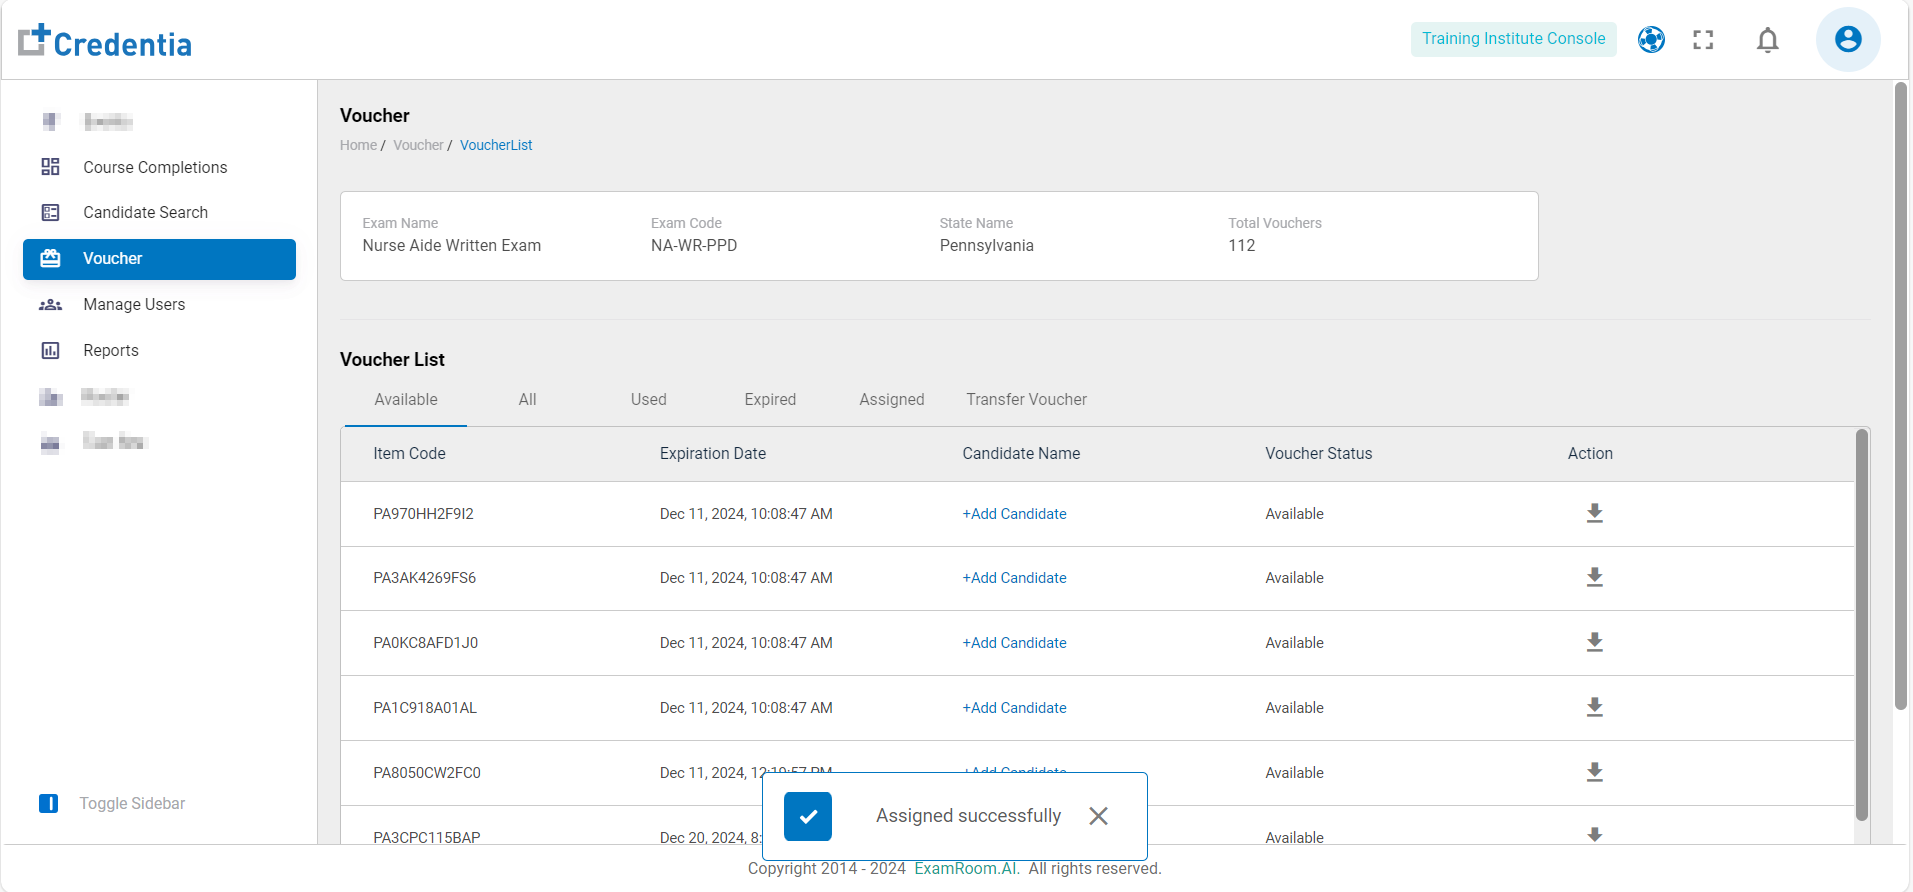Open user profile avatar
The image size is (1913, 892).
tap(1847, 39)
